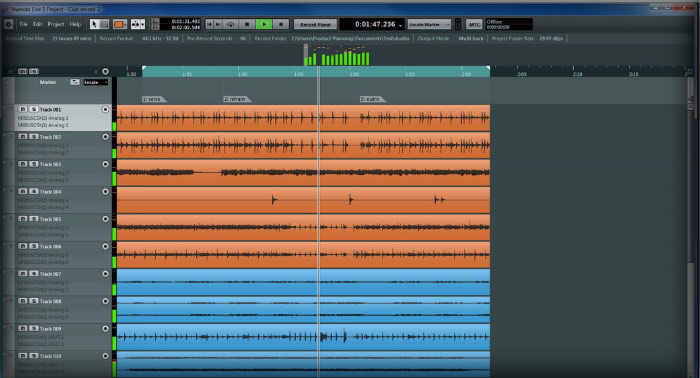Viewport: 700px width, 378px height.
Task: Click the Pre-Record Seconds value 60
Action: point(243,38)
